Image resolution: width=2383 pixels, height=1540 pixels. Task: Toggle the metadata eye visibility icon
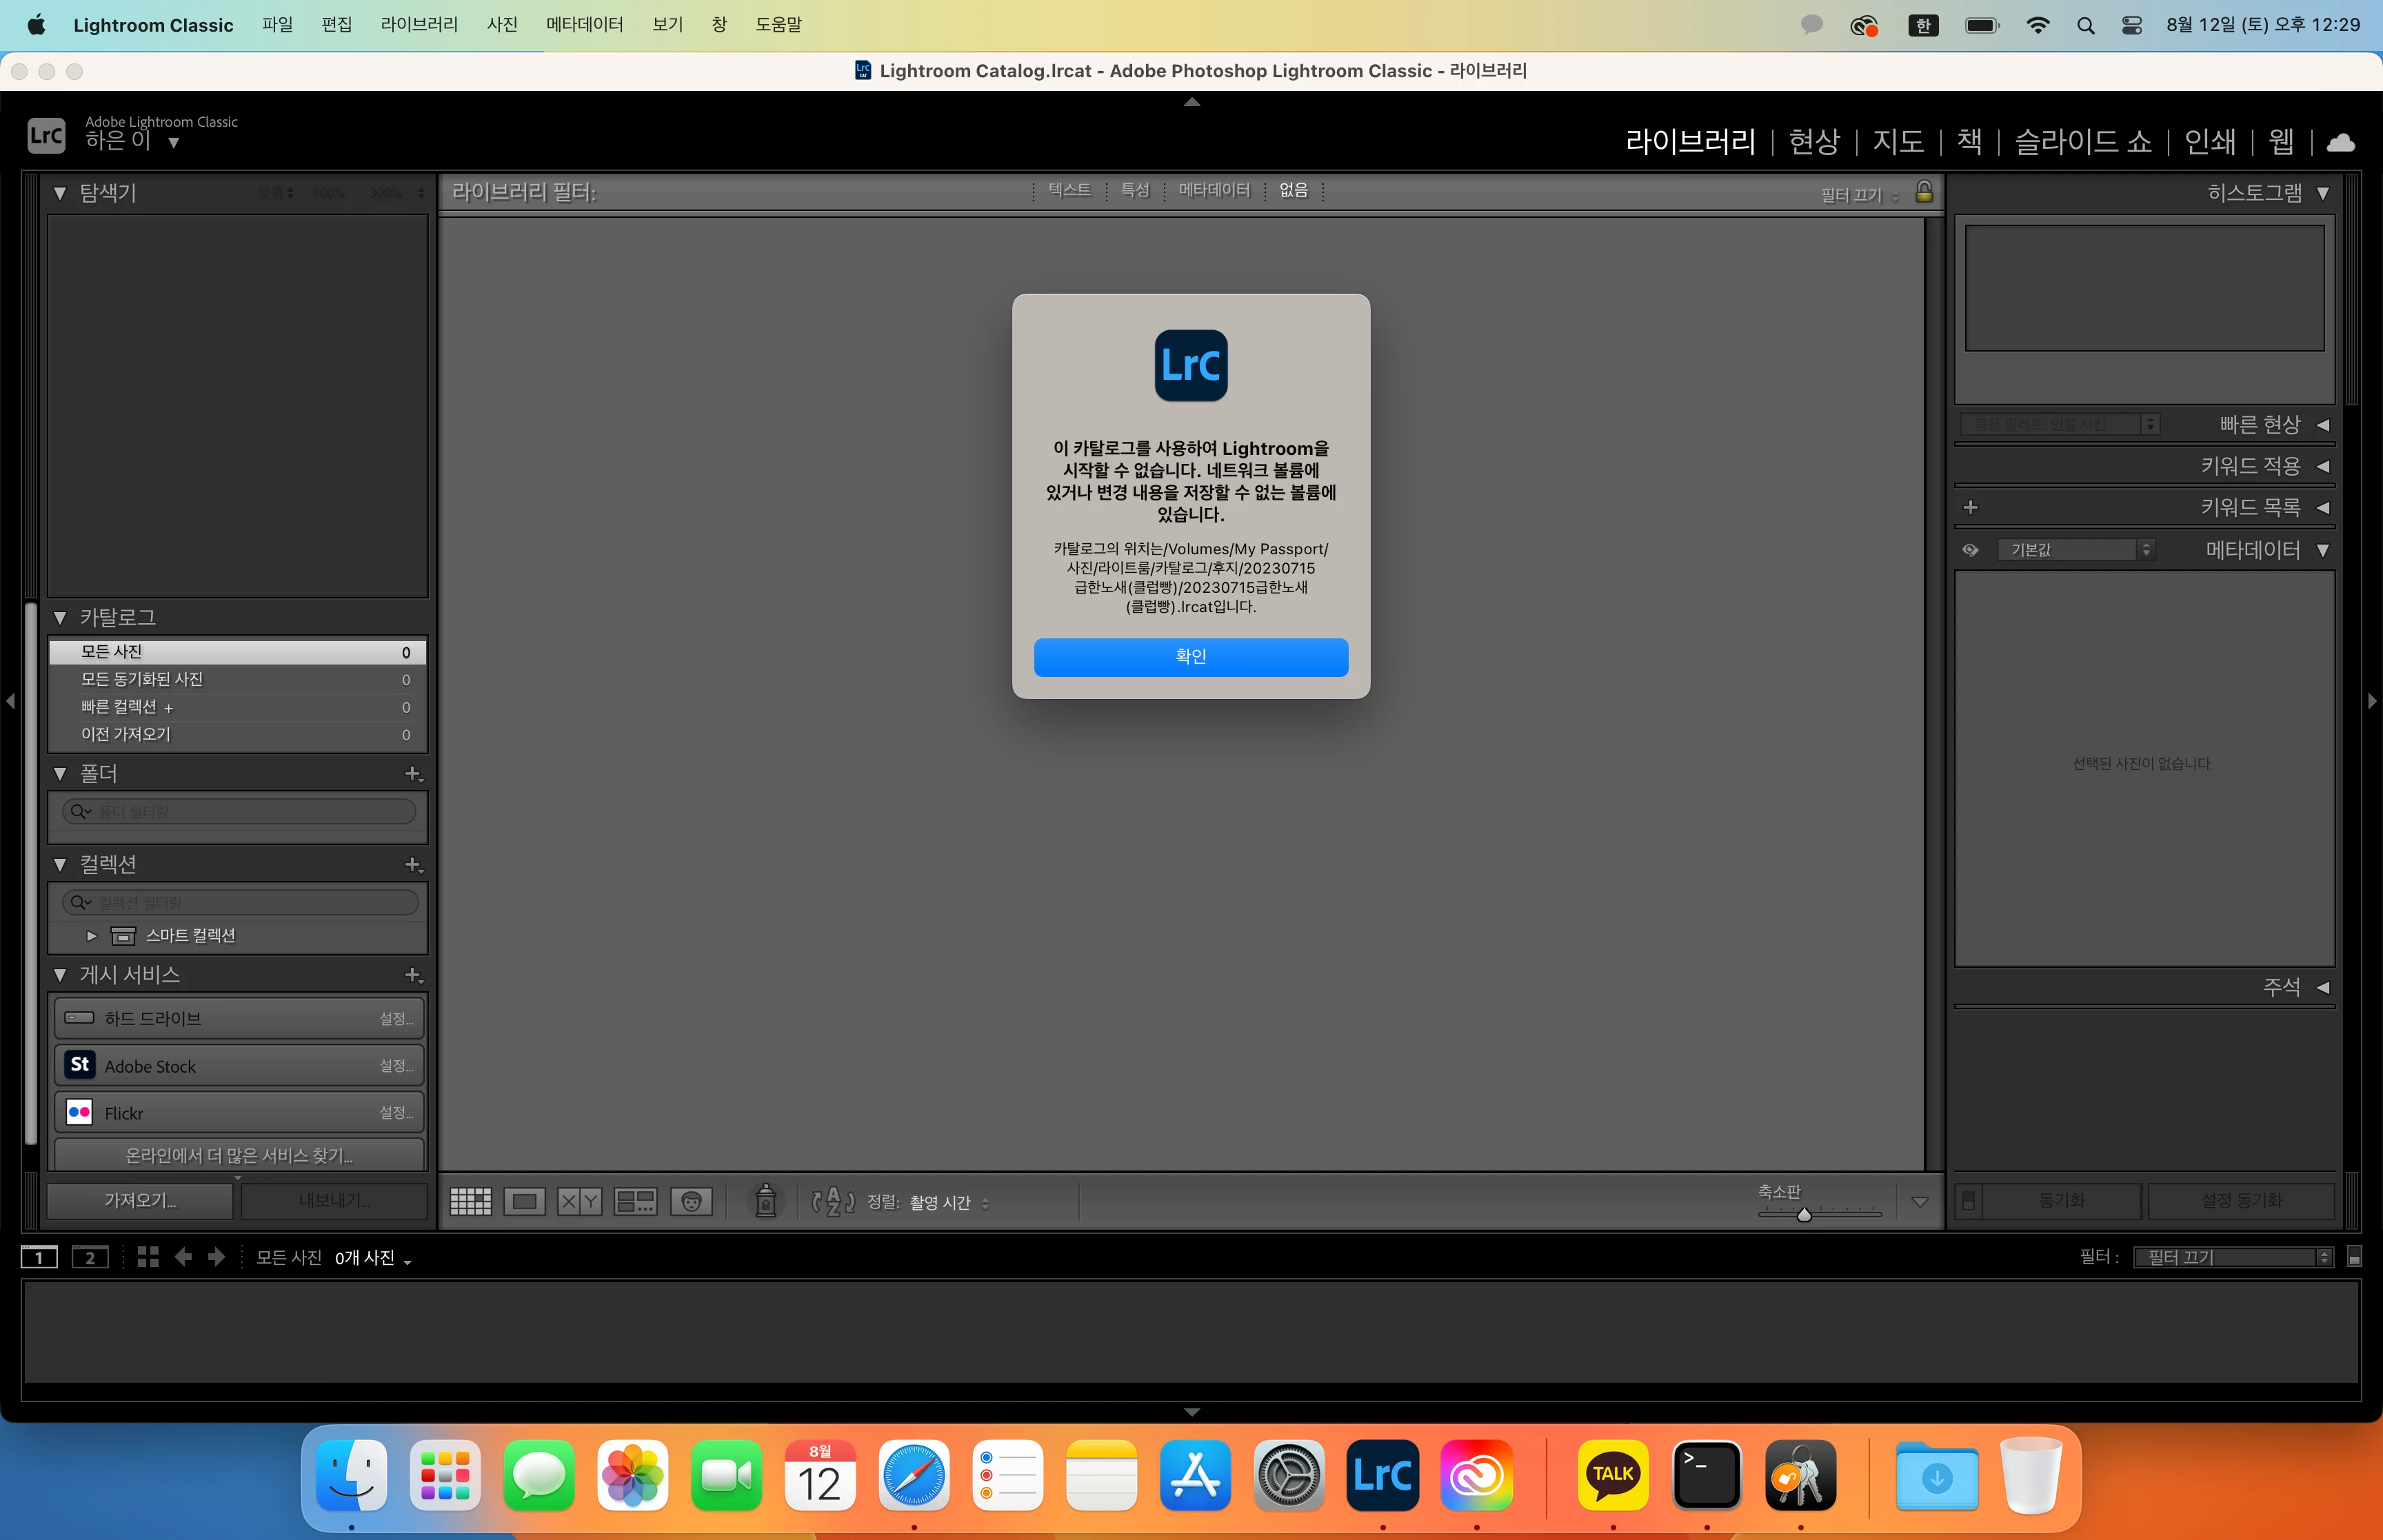coord(1970,550)
